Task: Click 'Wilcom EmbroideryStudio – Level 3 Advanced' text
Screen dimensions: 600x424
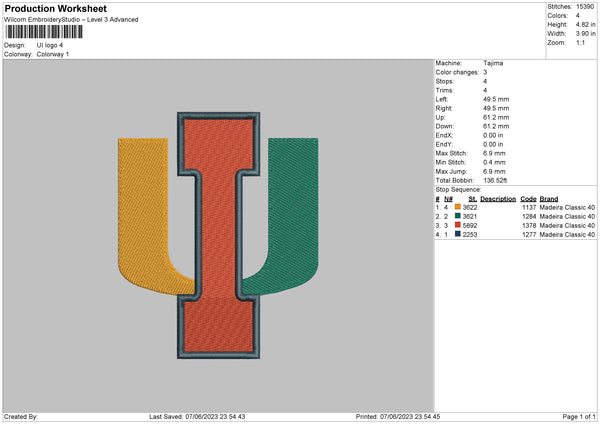Action: (x=71, y=20)
